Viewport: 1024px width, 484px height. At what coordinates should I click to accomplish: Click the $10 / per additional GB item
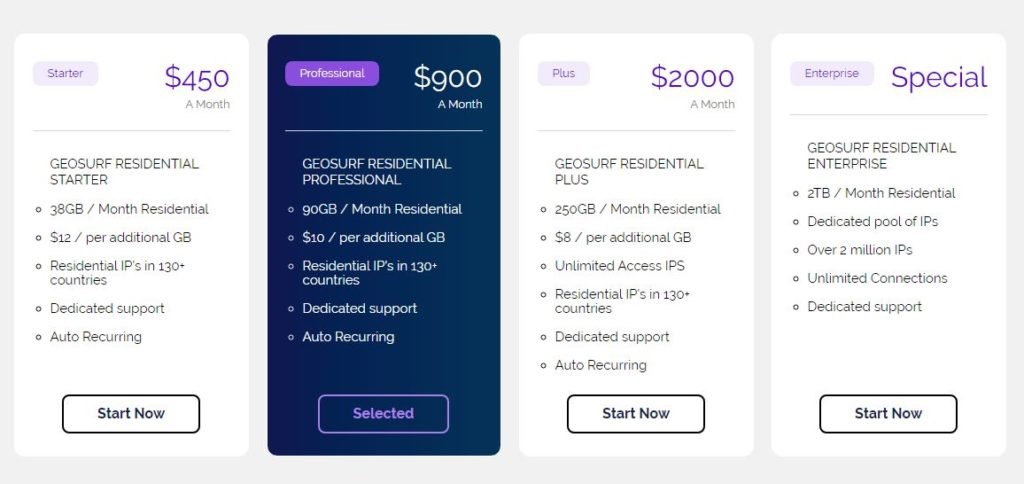click(374, 238)
